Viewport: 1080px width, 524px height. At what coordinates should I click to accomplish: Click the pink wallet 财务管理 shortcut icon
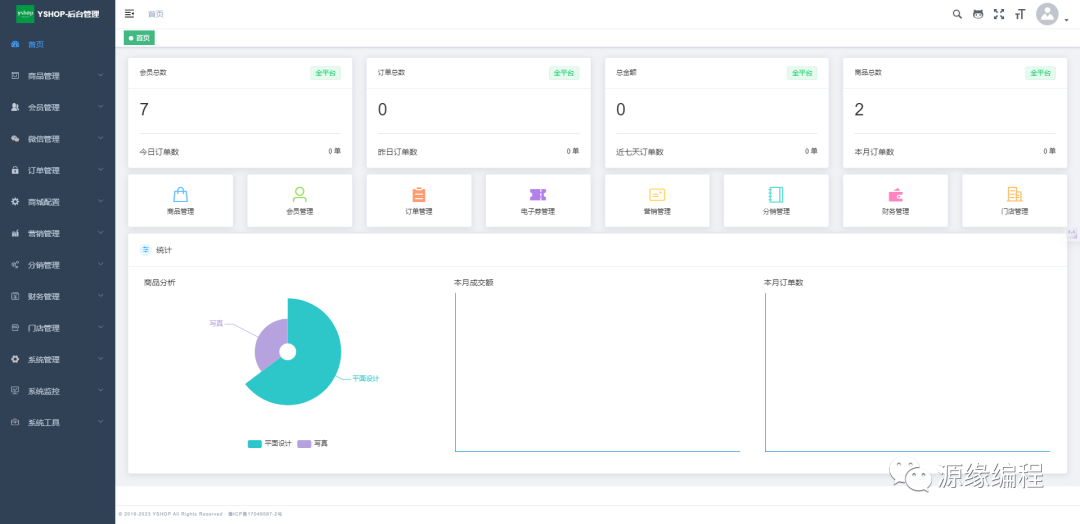895,195
